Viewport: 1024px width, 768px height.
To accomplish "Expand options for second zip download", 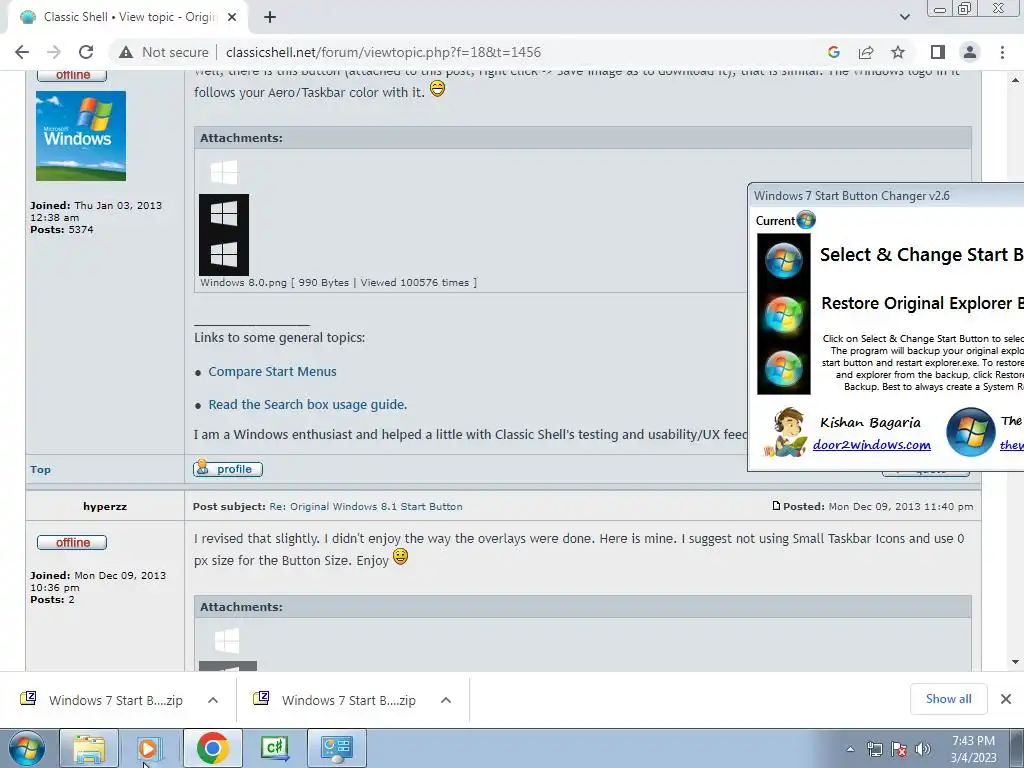I will [x=446, y=700].
